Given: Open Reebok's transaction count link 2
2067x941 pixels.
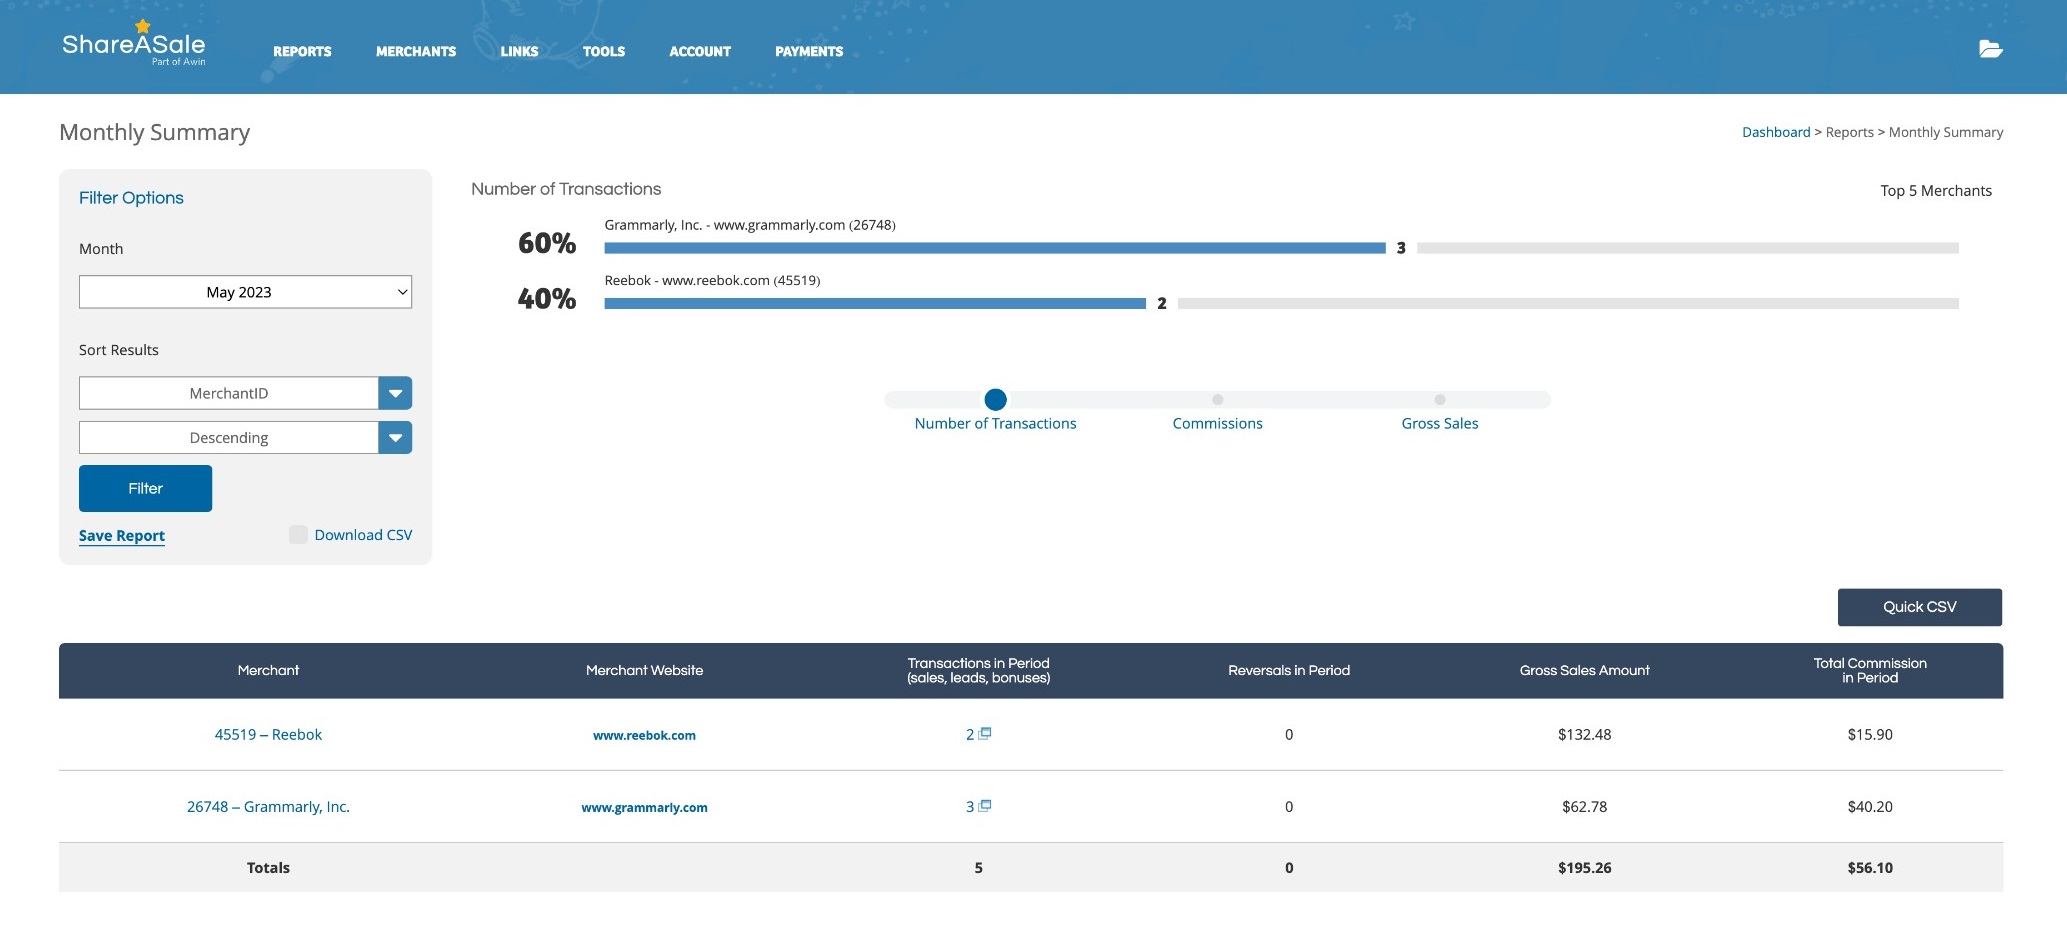Looking at the screenshot, I should [970, 734].
